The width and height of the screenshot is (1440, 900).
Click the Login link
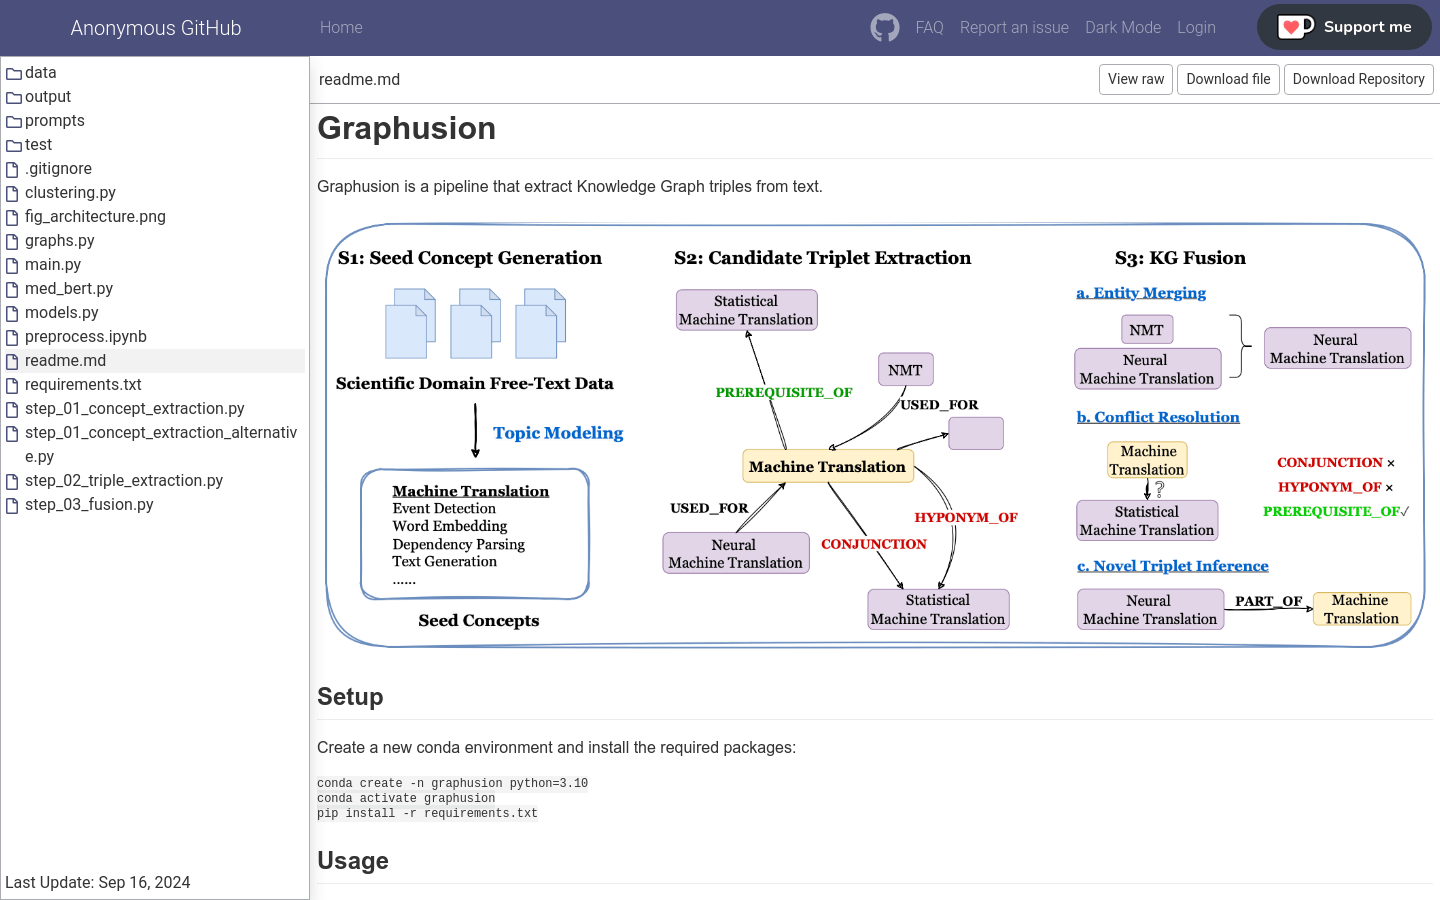[x=1196, y=28]
